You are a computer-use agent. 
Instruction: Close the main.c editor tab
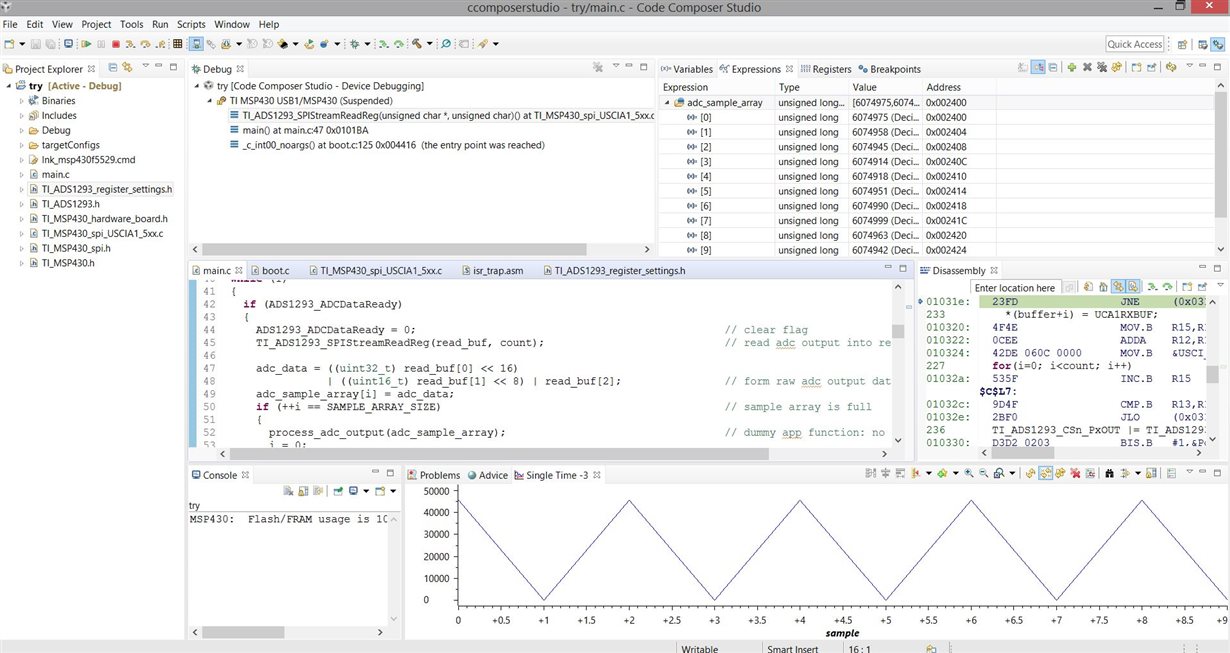(x=239, y=271)
